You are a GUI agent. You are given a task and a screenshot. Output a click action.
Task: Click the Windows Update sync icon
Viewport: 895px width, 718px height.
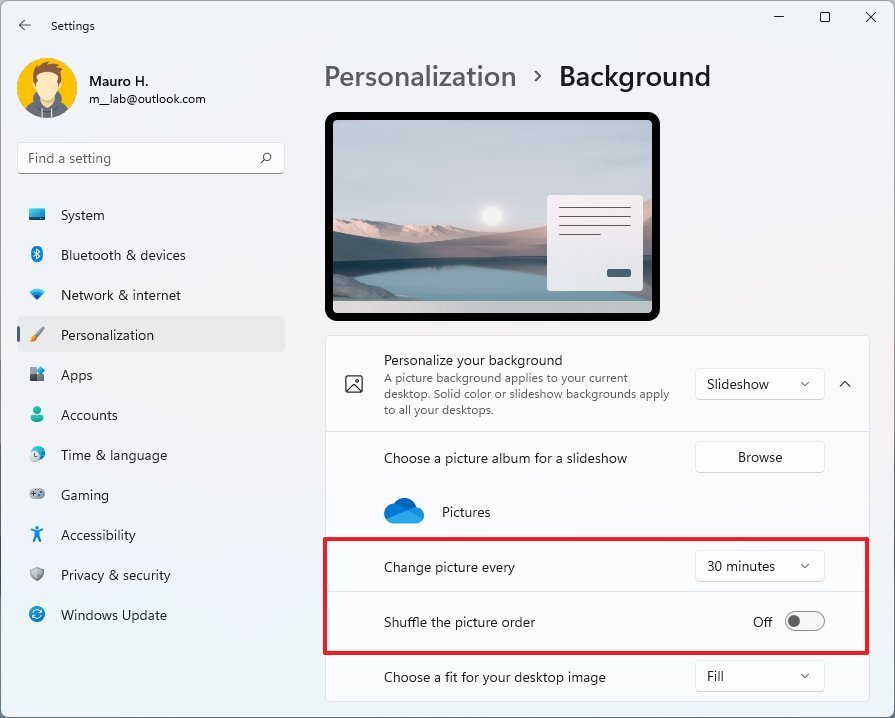click(37, 615)
